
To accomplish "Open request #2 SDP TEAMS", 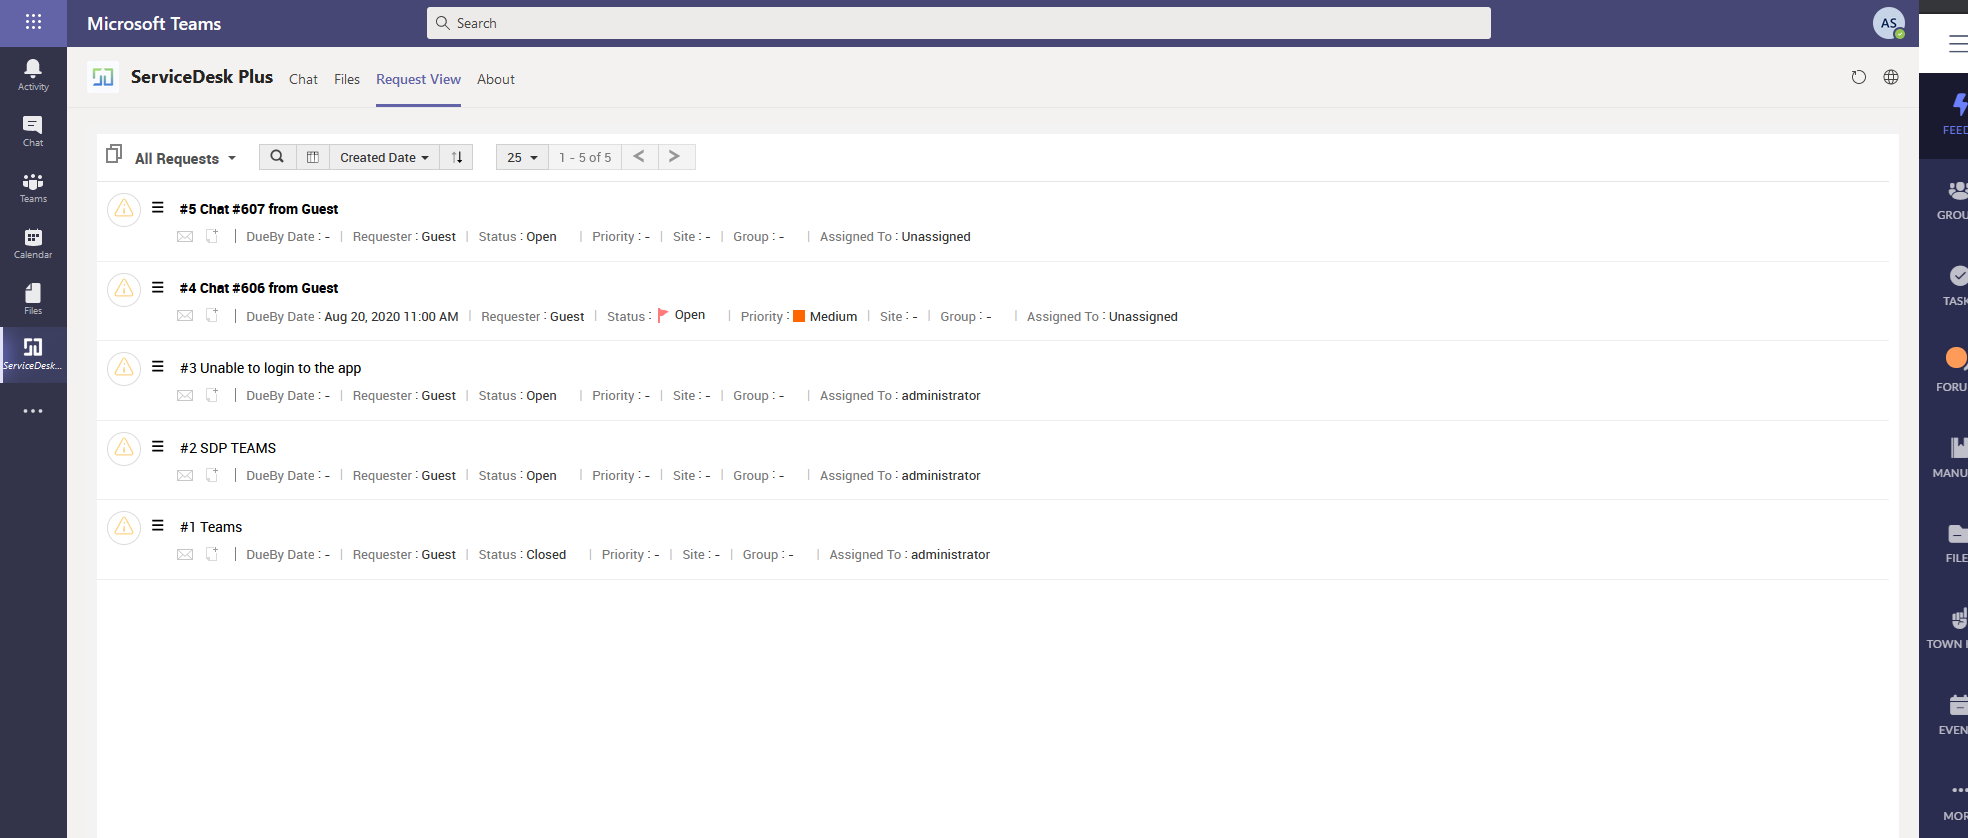I will tap(228, 448).
